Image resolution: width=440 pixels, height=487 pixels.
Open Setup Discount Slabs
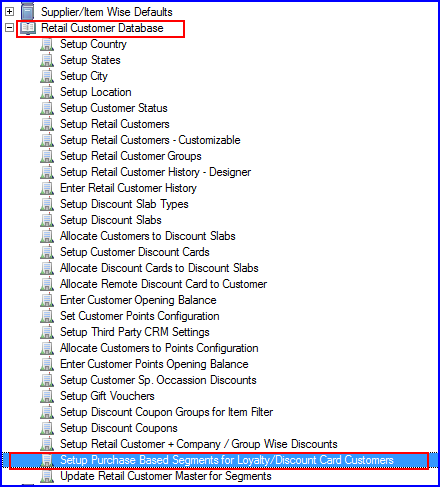(x=111, y=220)
